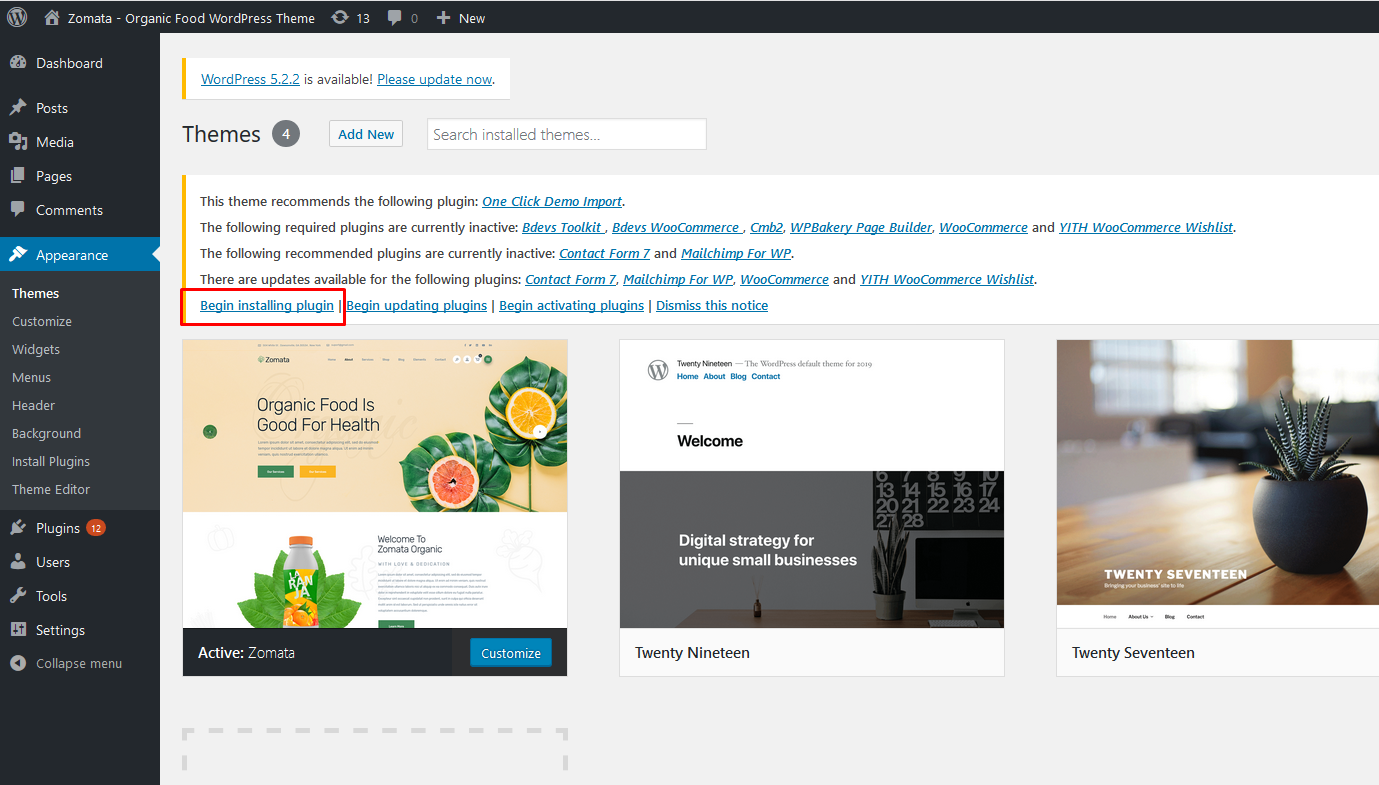Focus the Search installed themes field
Screen dimensions: 1379x785
click(566, 134)
